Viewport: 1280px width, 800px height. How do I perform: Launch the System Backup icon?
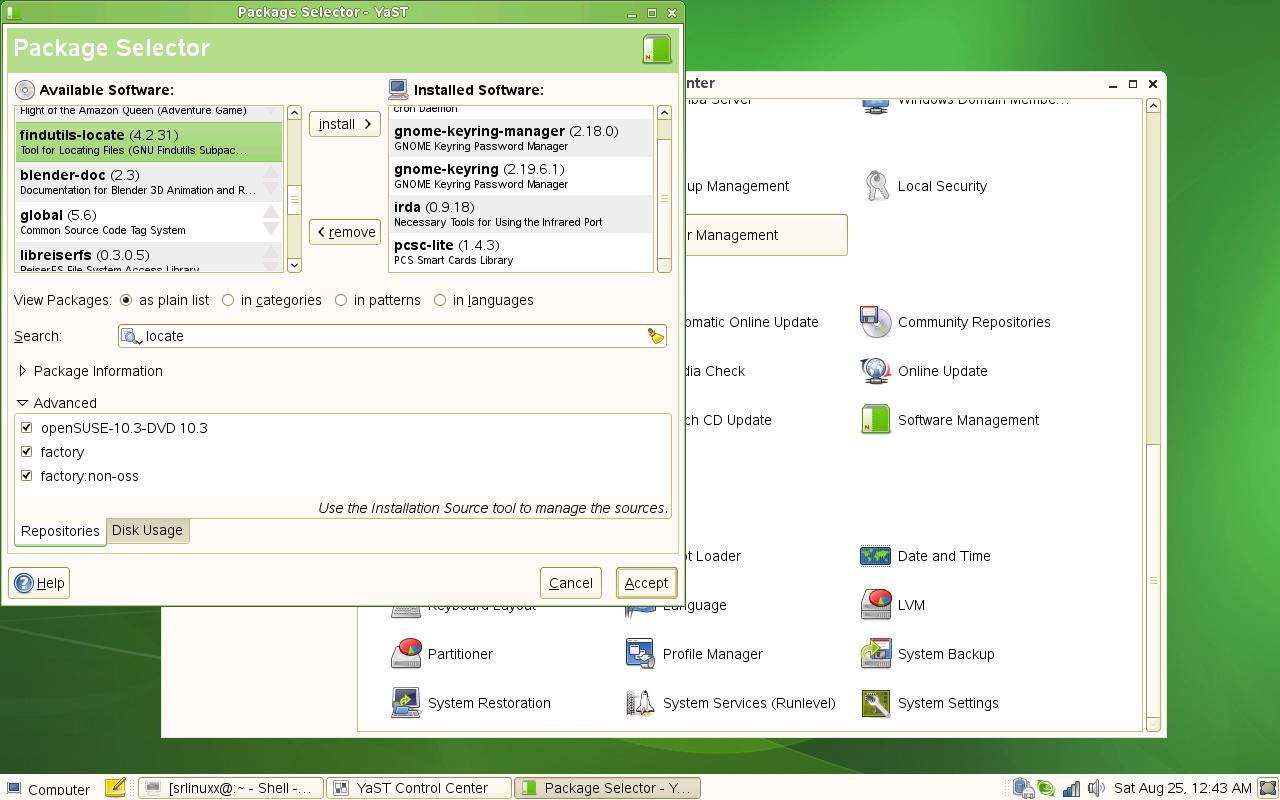(x=876, y=654)
